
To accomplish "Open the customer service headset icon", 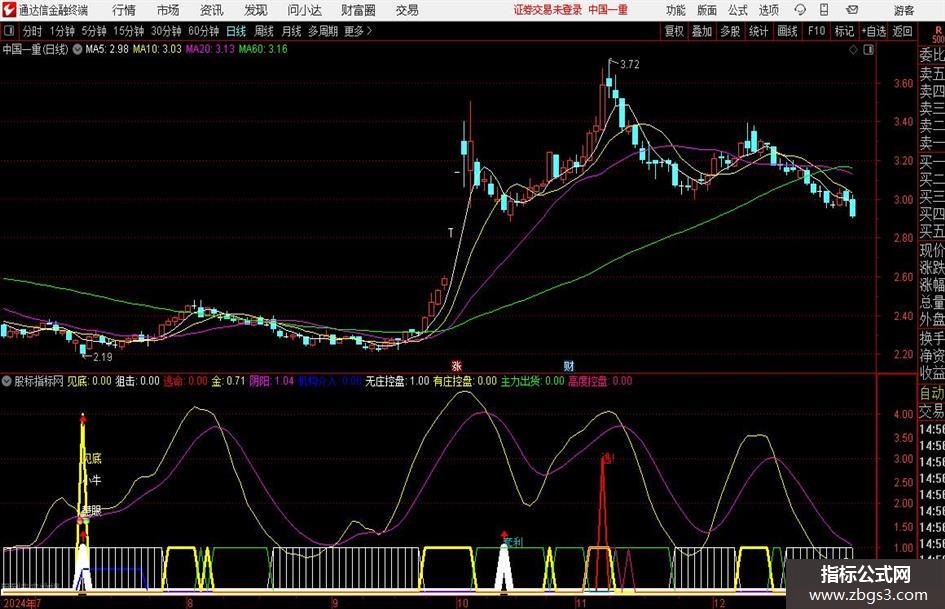I will click(x=800, y=10).
